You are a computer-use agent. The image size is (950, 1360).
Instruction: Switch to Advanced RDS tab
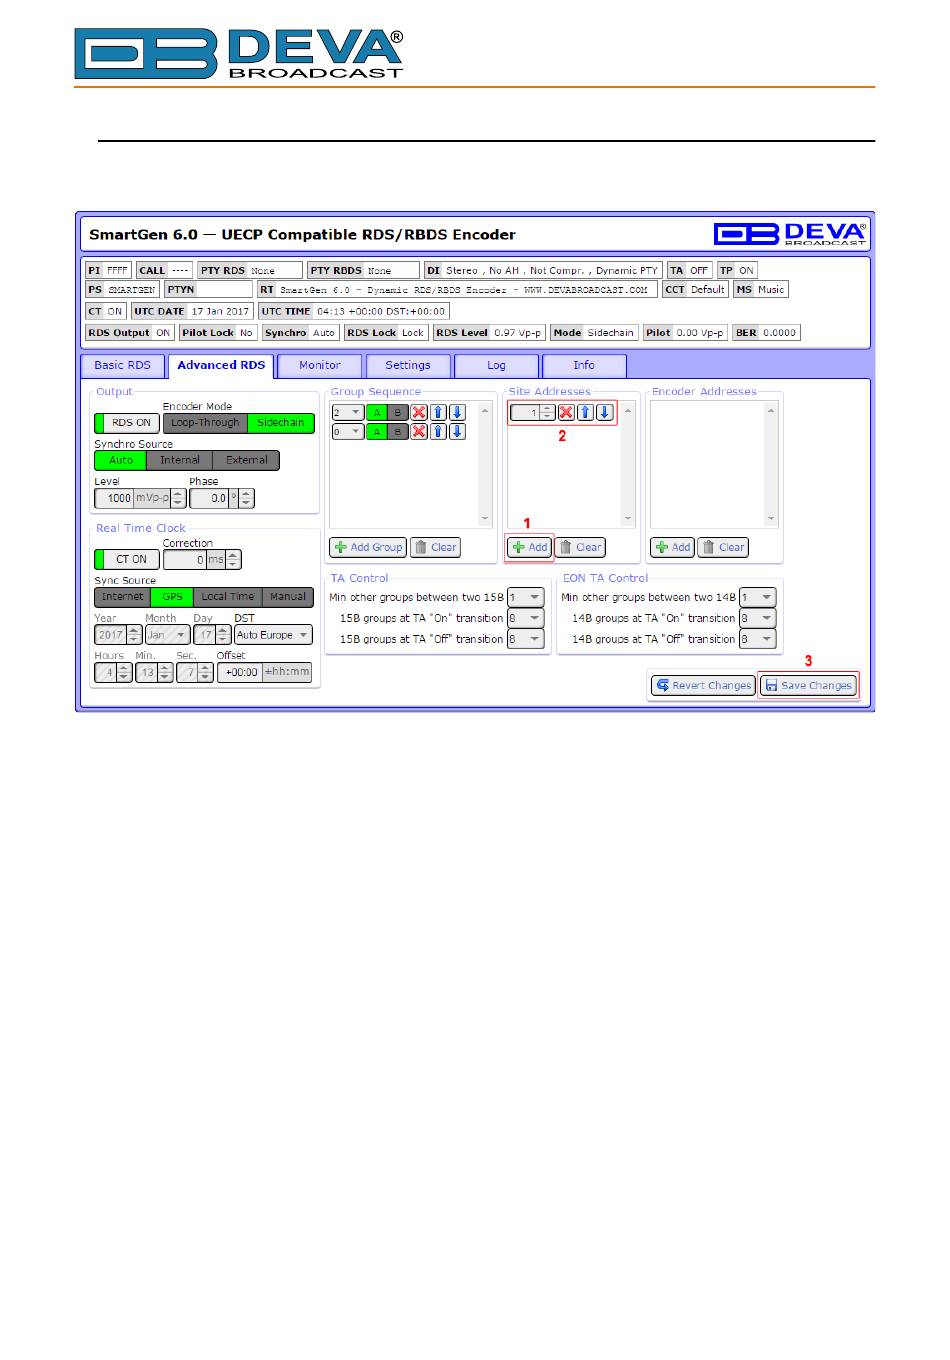coord(221,366)
